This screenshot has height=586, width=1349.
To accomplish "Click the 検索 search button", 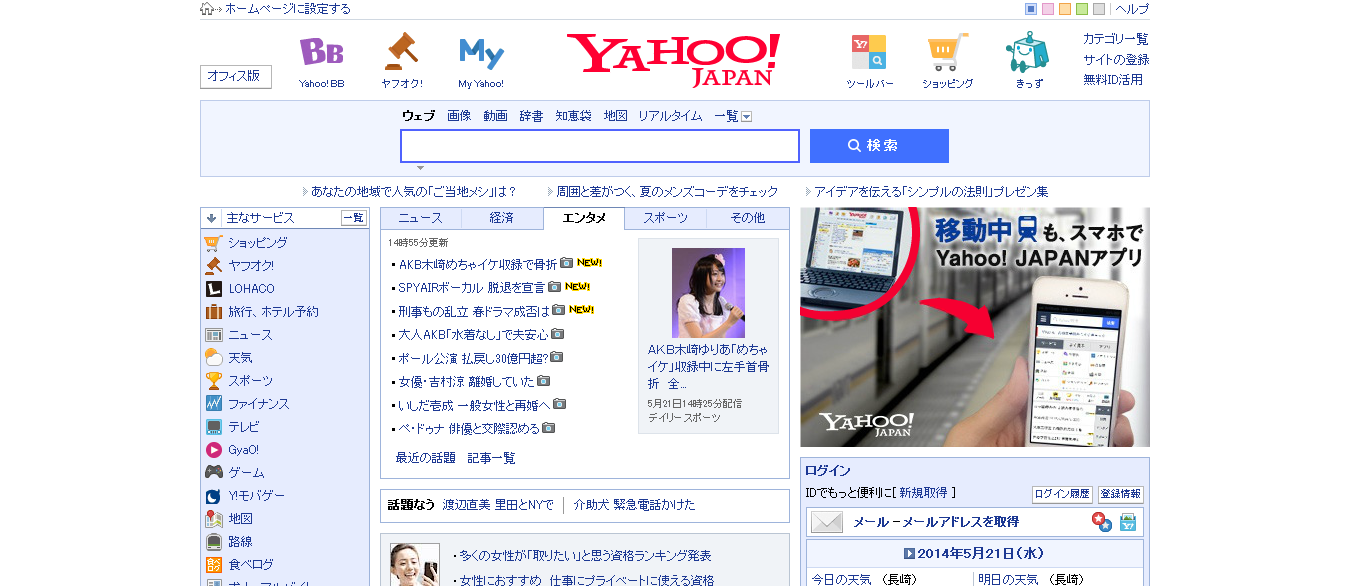I will click(x=879, y=146).
